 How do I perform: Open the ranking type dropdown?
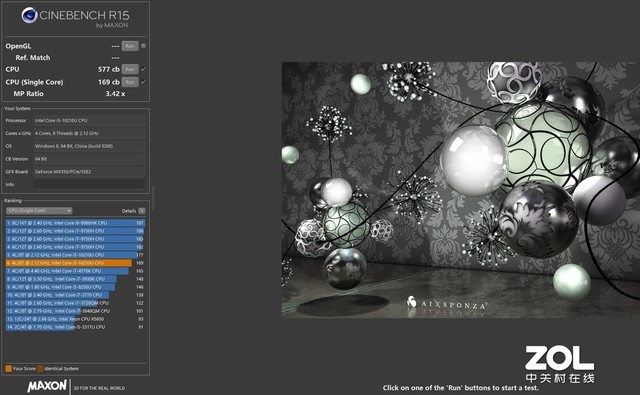coord(39,211)
